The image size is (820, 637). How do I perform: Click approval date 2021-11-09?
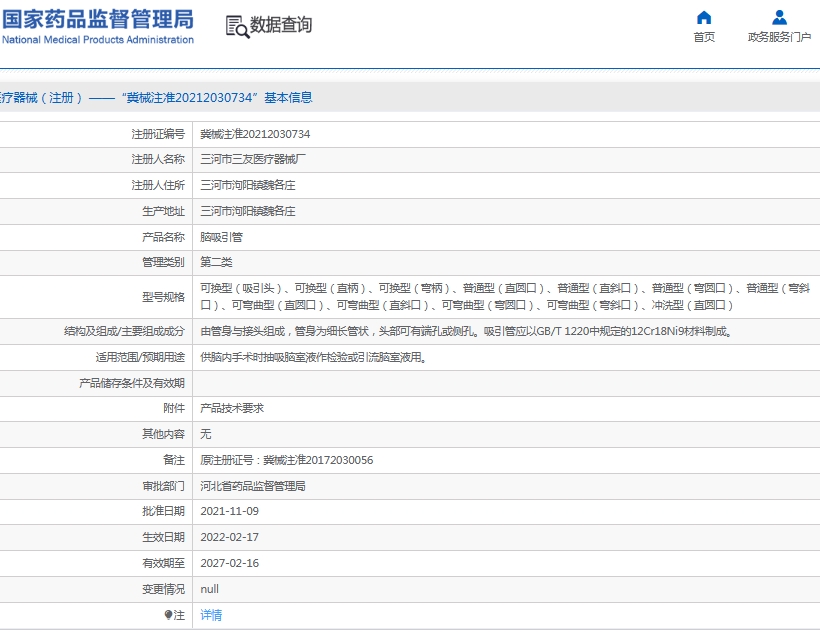230,511
